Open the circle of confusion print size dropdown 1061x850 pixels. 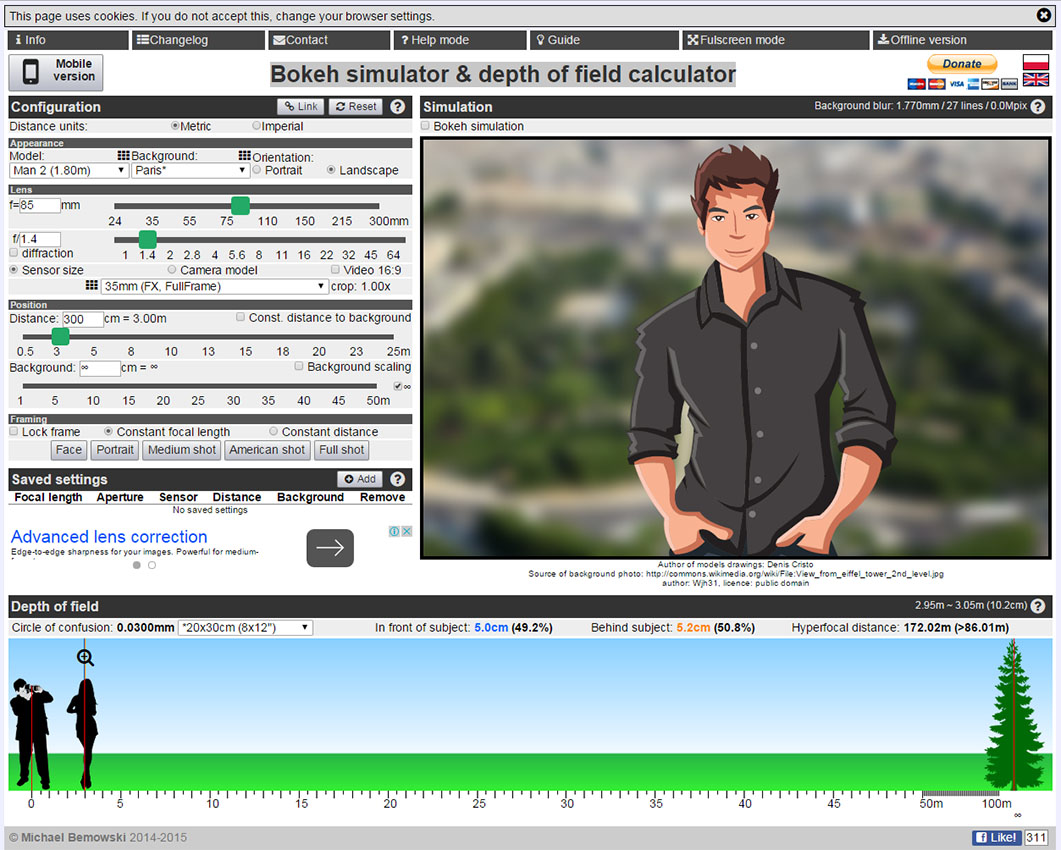click(245, 628)
